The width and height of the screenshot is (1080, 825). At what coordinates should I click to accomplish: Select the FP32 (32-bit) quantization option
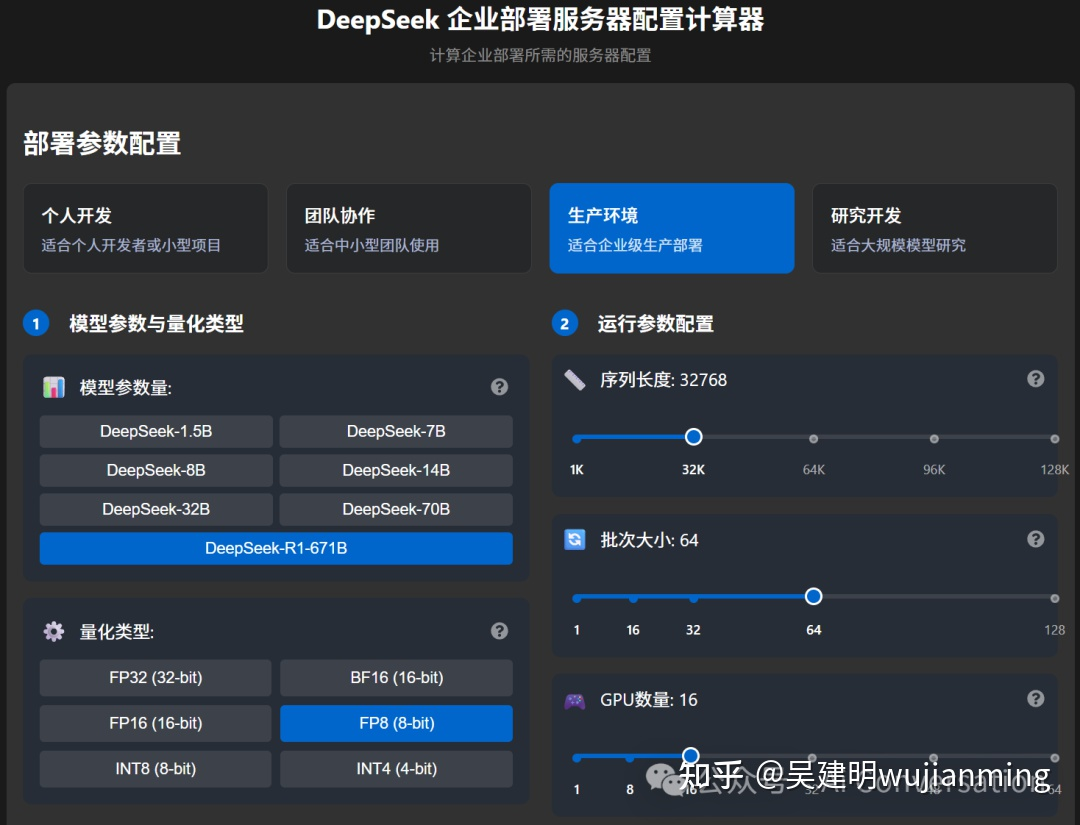[x=155, y=677]
